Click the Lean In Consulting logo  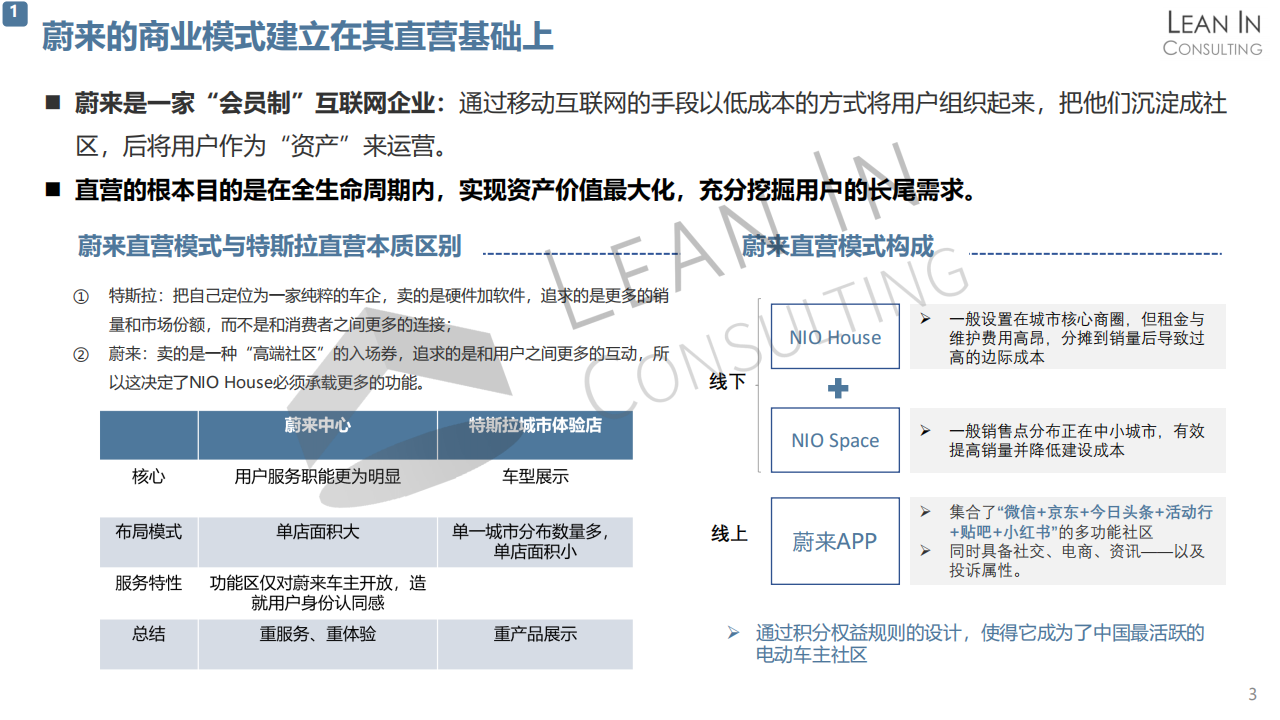pyautogui.click(x=1213, y=33)
